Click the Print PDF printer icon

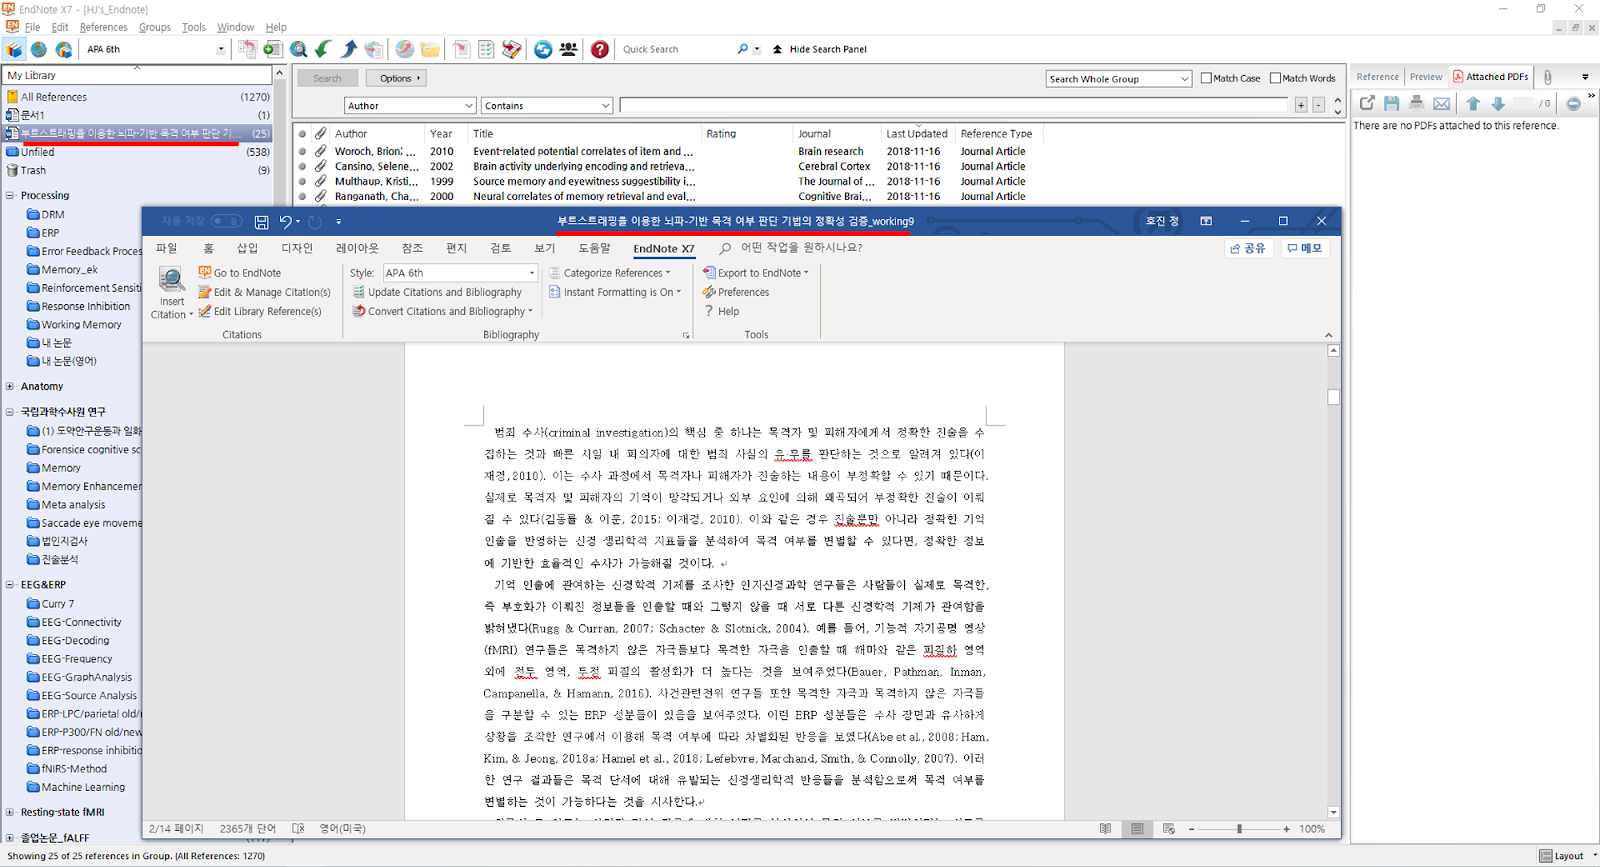click(x=1416, y=103)
